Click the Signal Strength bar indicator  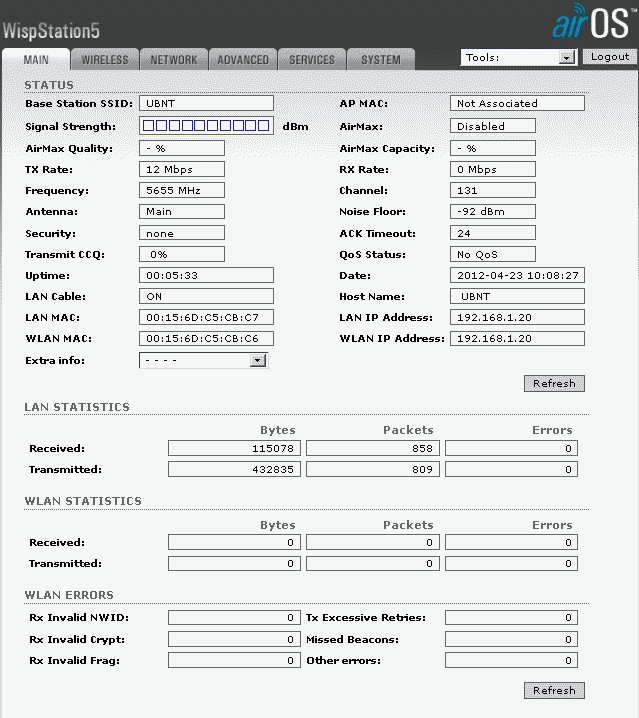coord(206,125)
